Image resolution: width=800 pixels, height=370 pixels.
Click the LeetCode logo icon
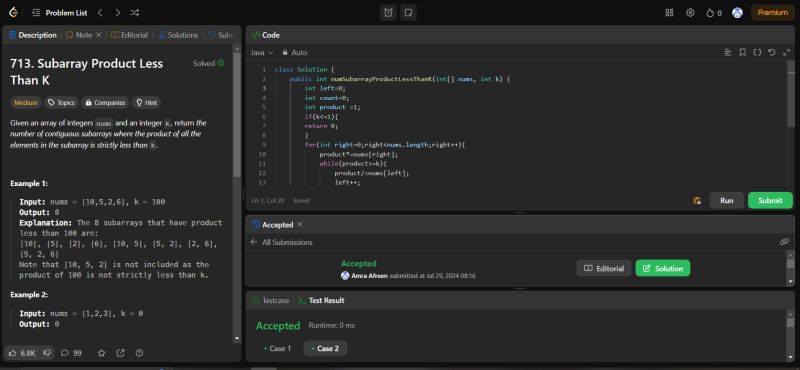[x=14, y=12]
